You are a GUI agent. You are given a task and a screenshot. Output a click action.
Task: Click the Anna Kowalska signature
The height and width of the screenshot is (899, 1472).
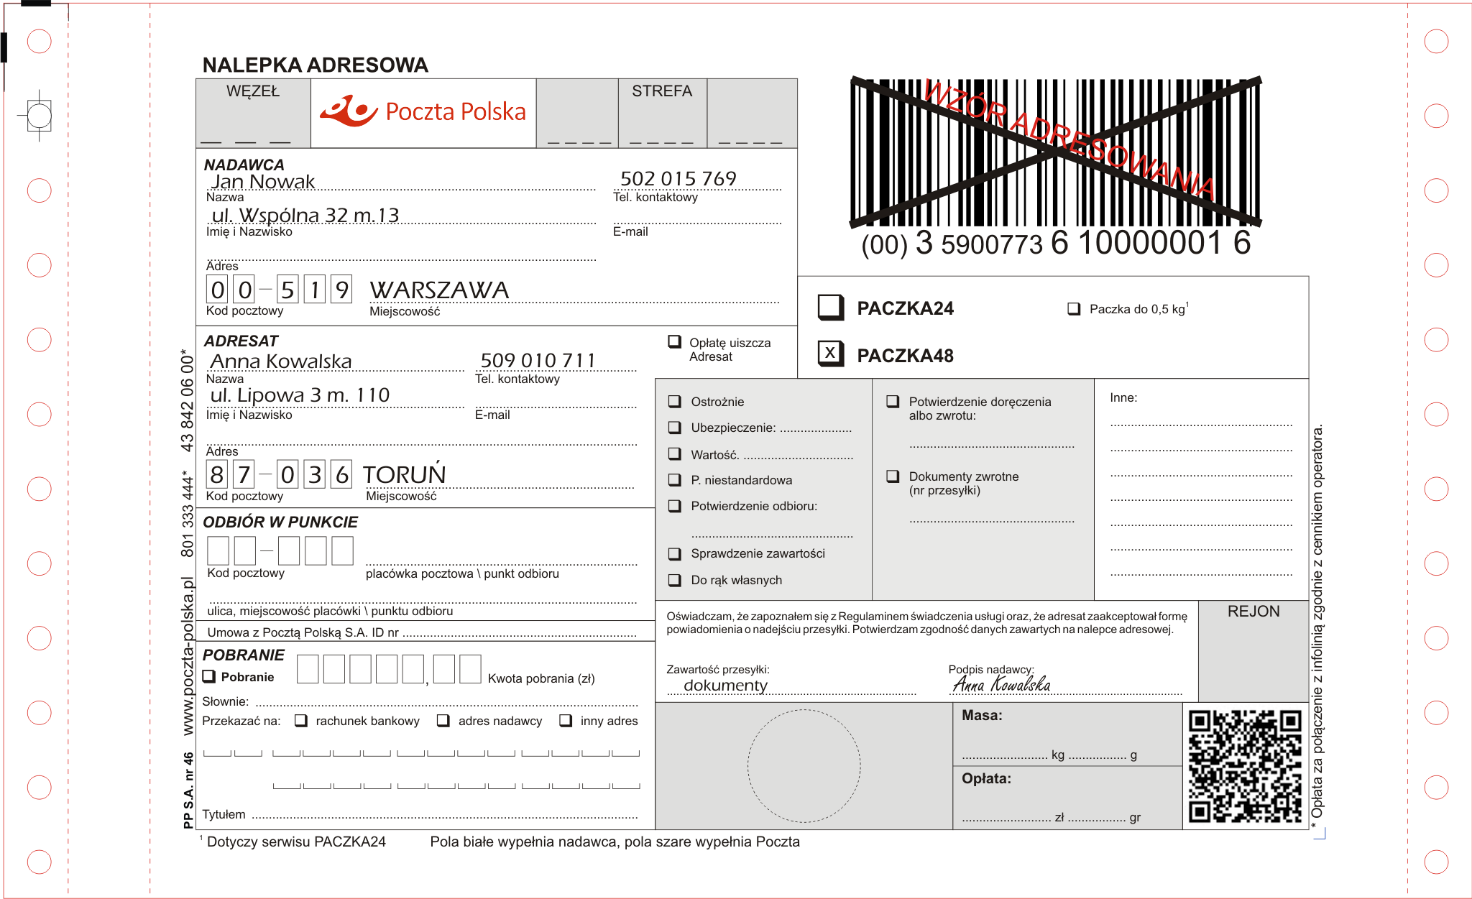[x=1001, y=684]
